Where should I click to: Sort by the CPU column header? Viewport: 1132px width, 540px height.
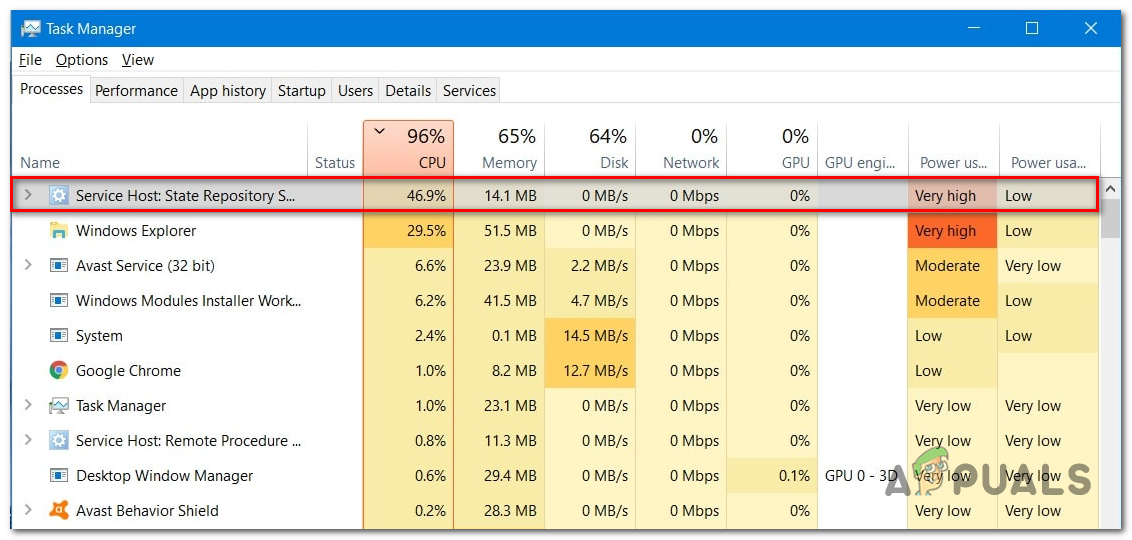[408, 149]
